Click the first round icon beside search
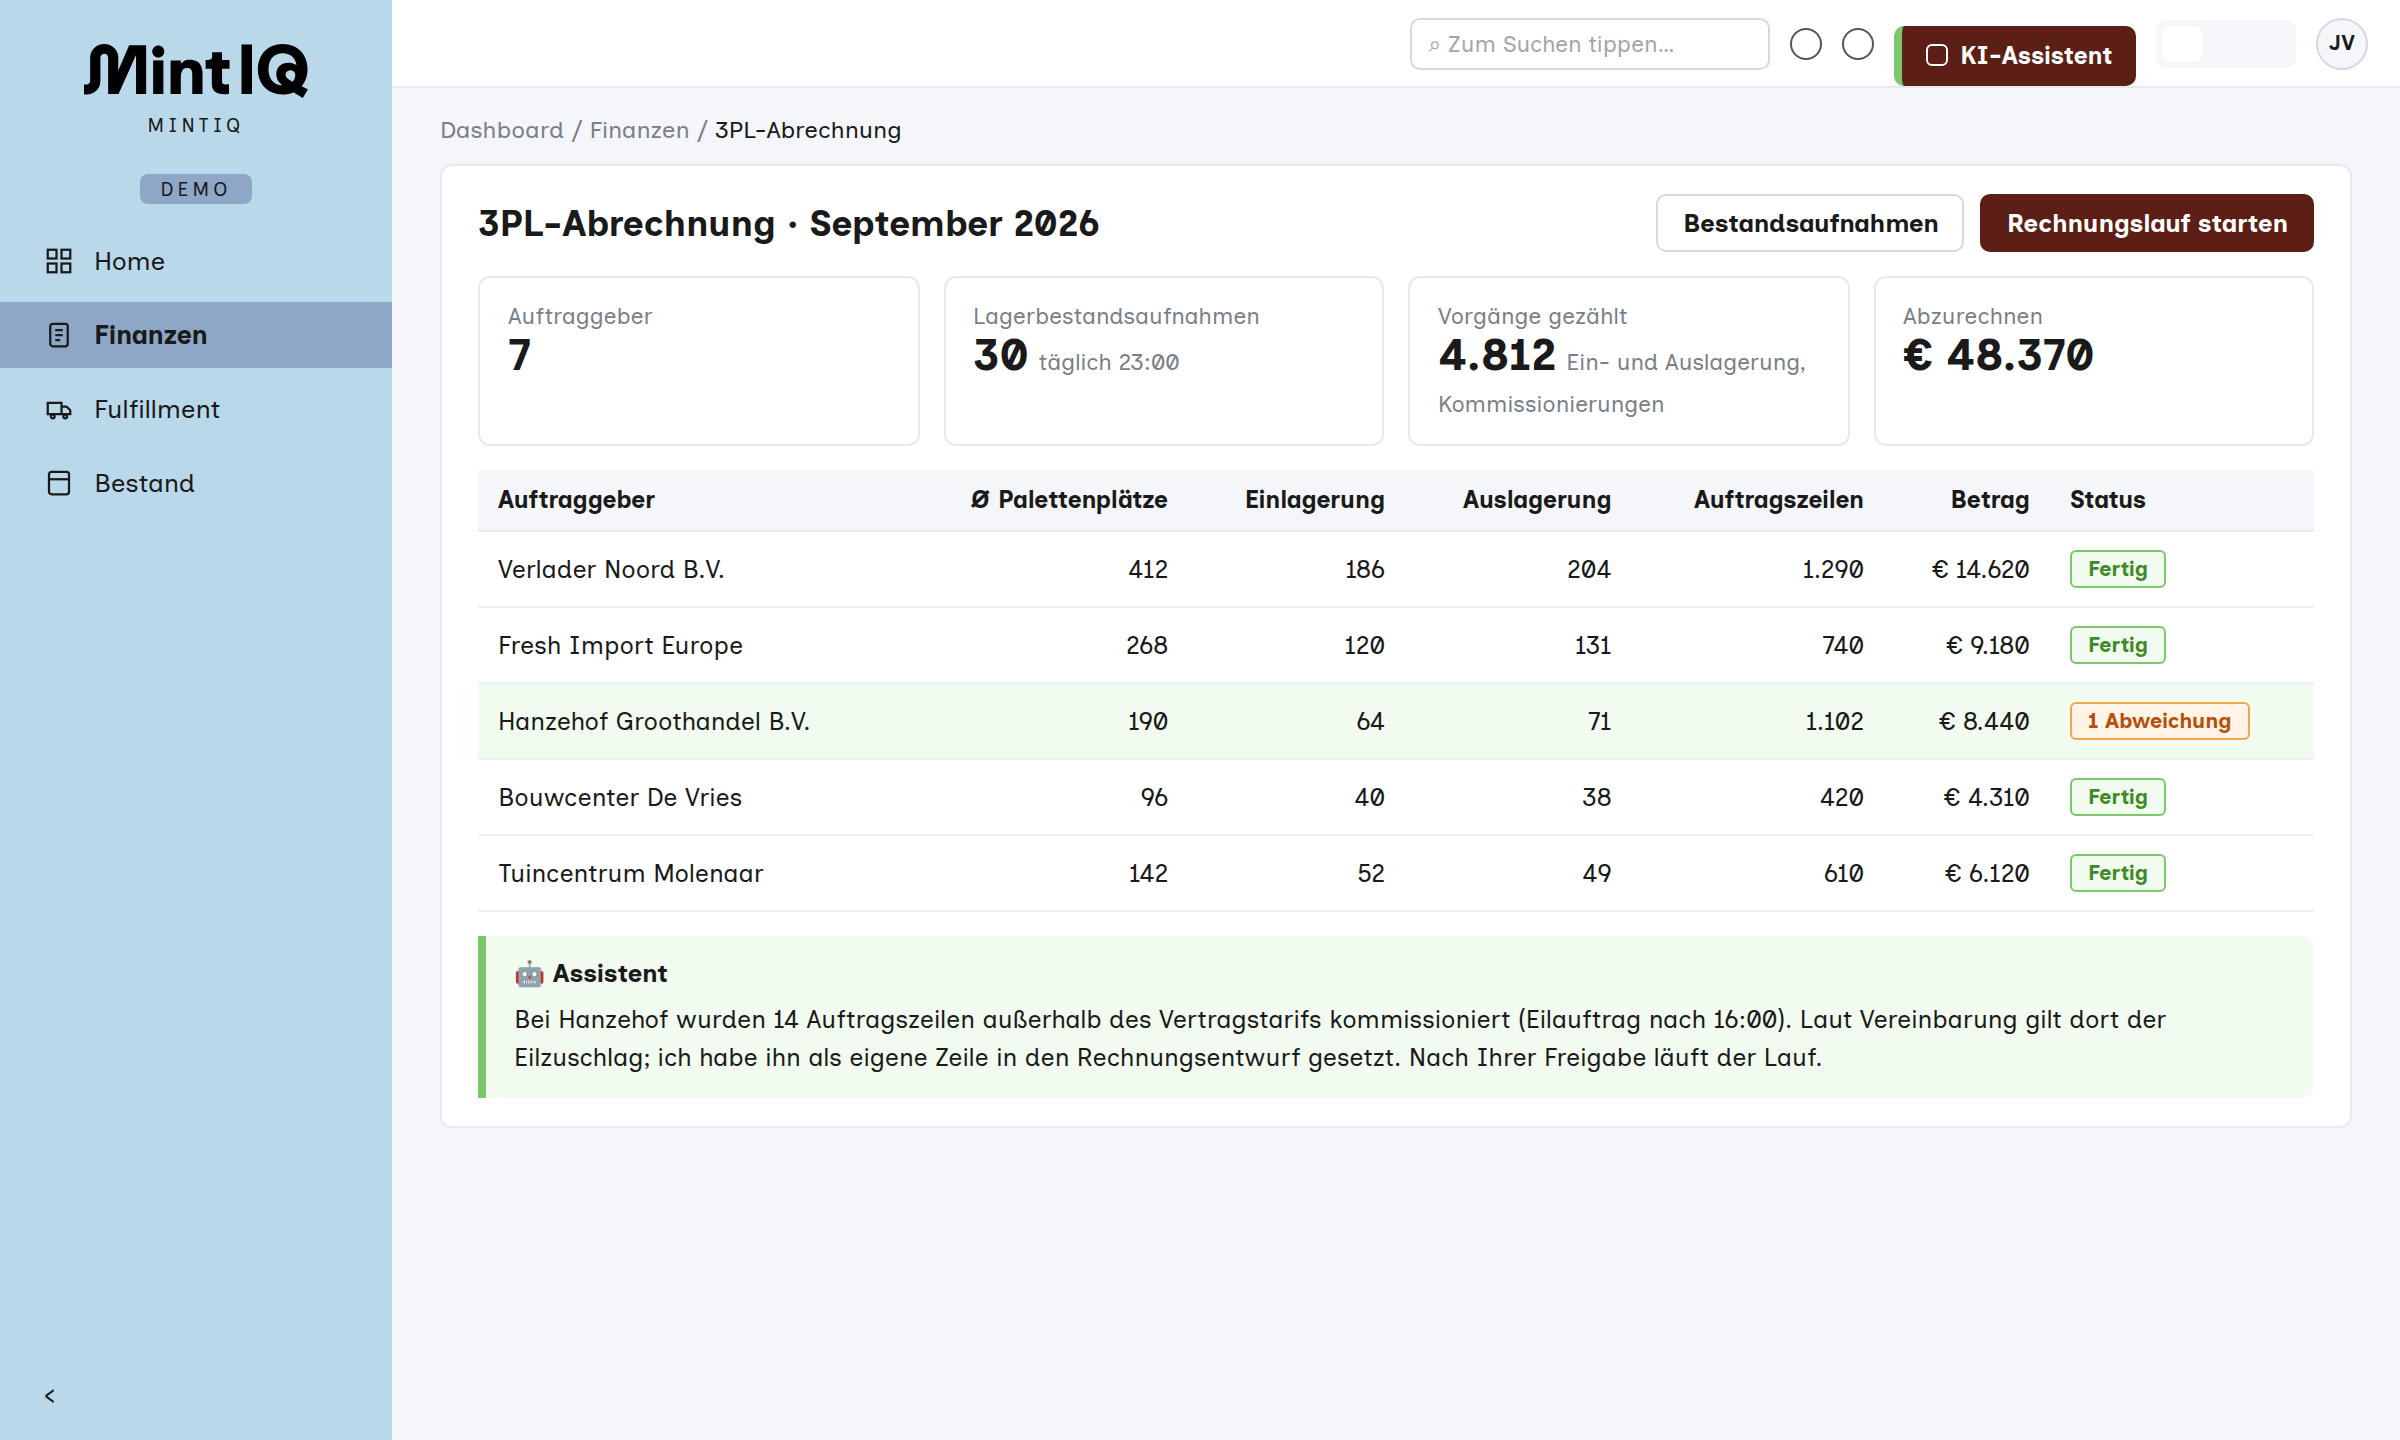 [x=1806, y=44]
